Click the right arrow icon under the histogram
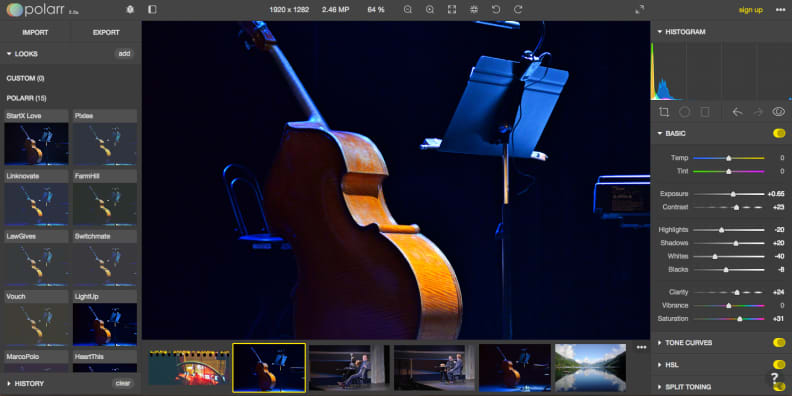Screen dimensions: 792x396 pyautogui.click(x=758, y=112)
